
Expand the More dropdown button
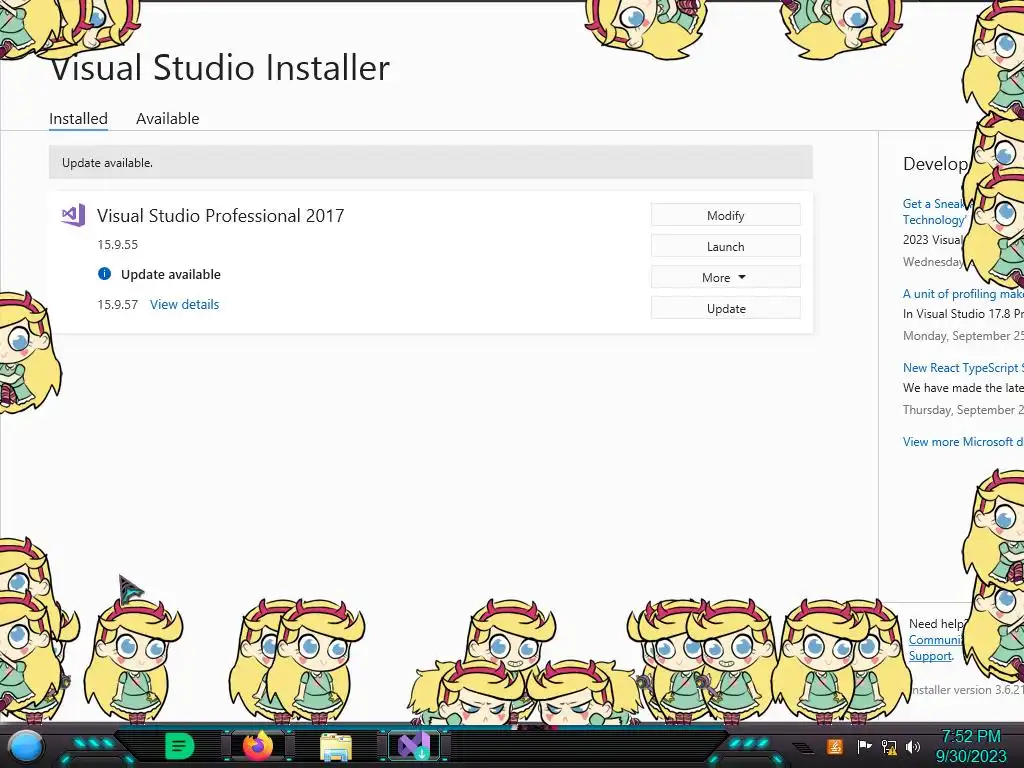click(726, 278)
